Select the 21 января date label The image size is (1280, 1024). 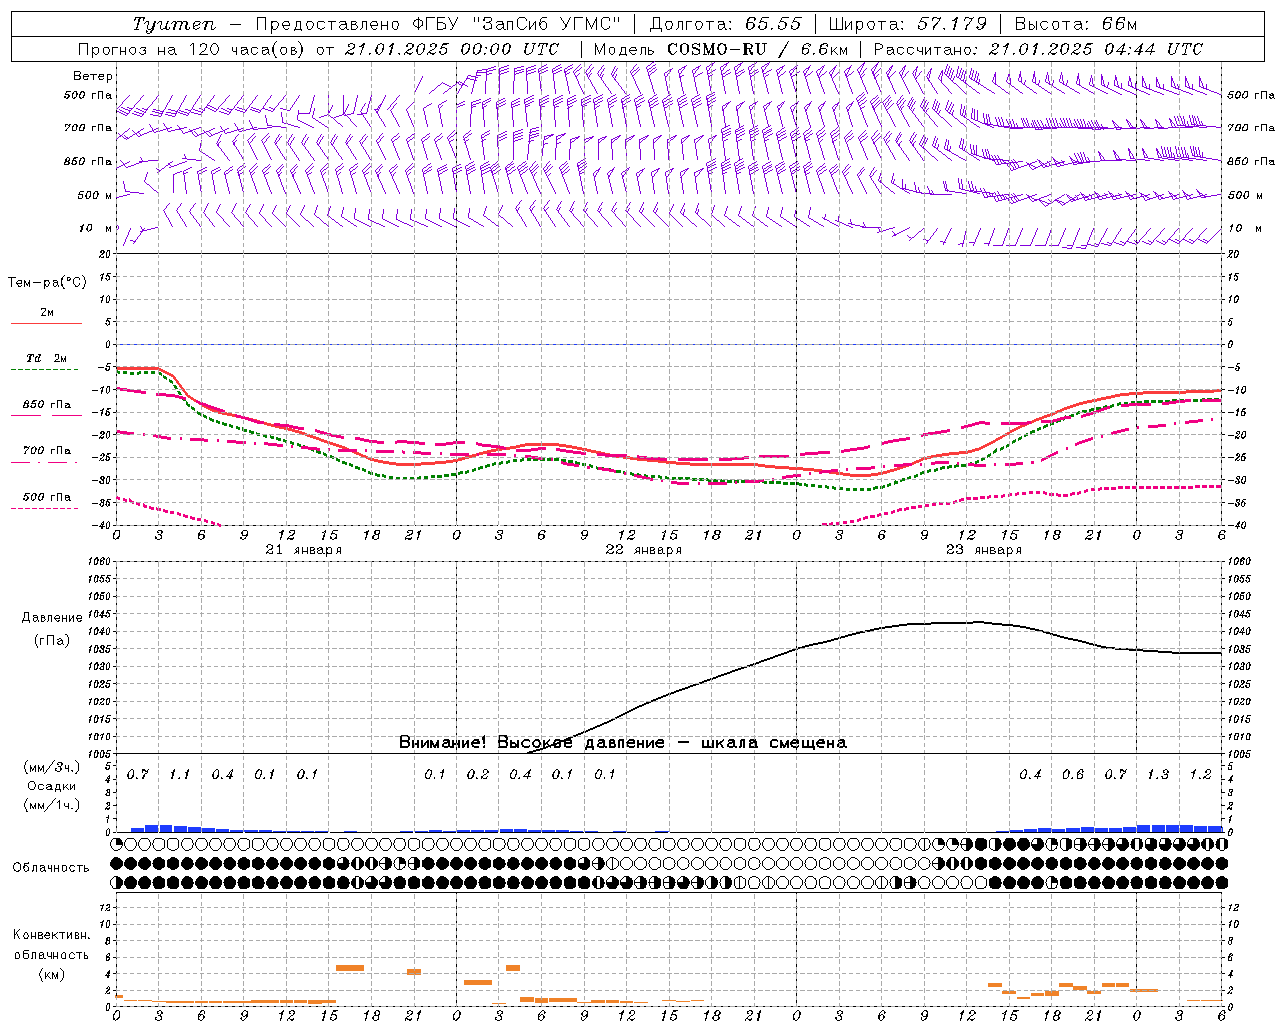pos(303,550)
